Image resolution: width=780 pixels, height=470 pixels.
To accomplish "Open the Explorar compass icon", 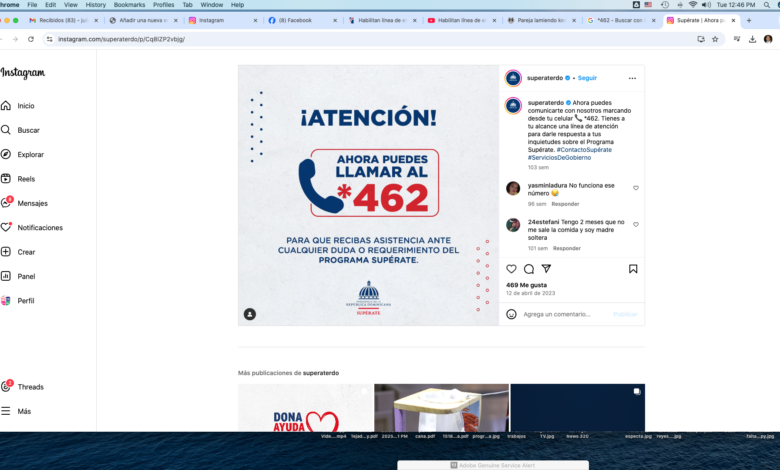I will click(6, 154).
